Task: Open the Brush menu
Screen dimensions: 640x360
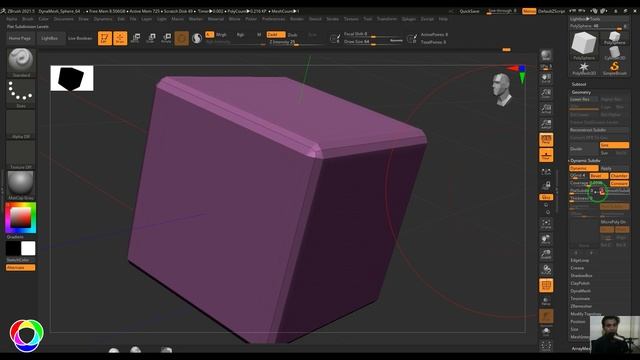Action: (28, 19)
